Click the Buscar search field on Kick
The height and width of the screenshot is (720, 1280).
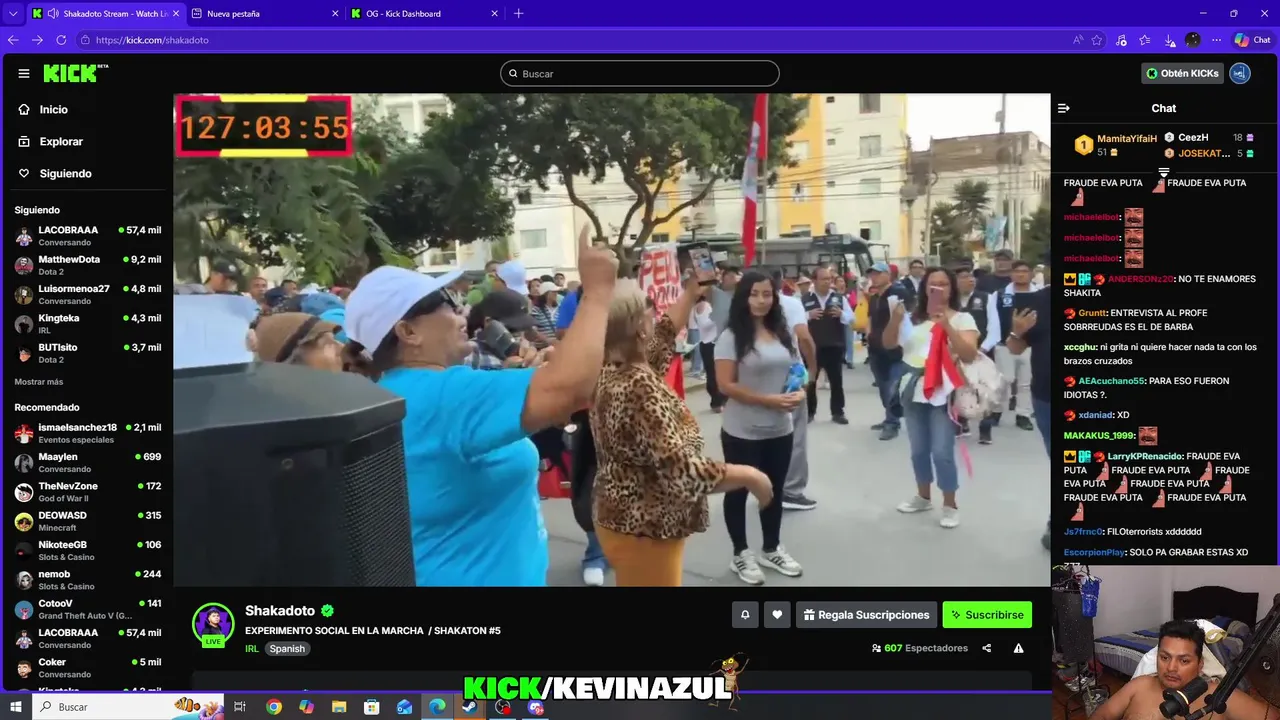(640, 73)
